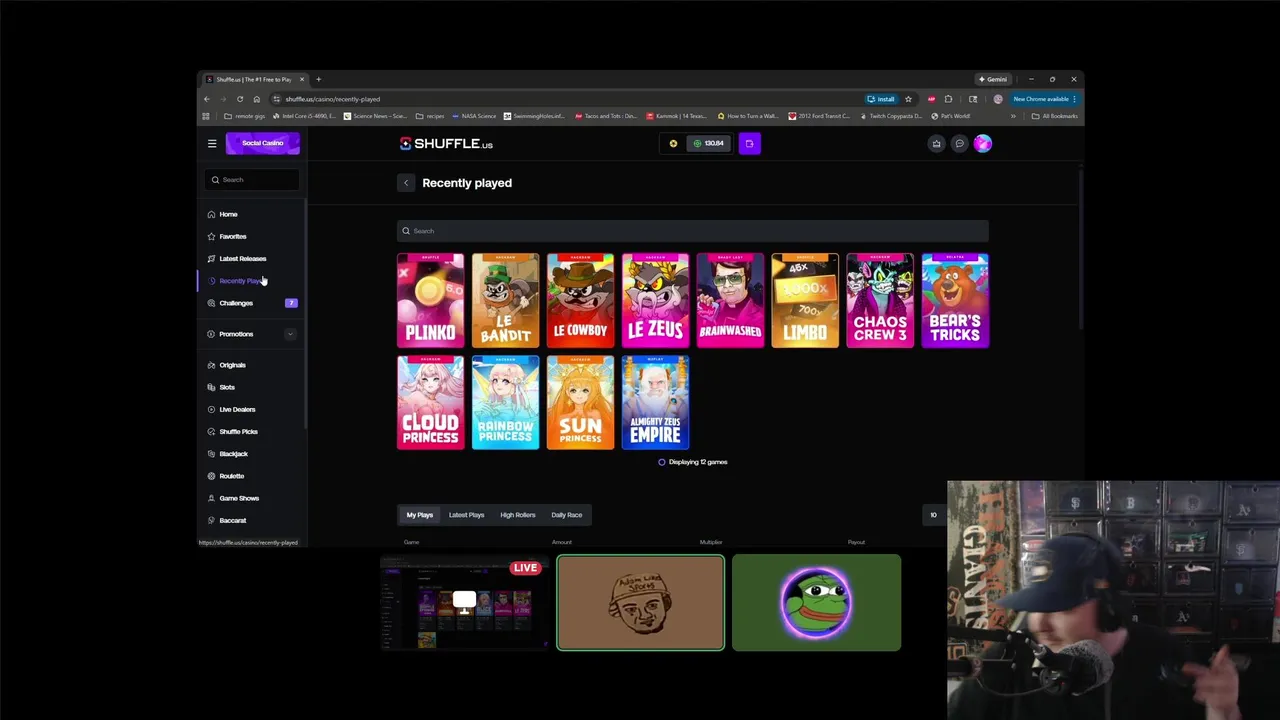Select the LIVE screen-share thumbnail
The height and width of the screenshot is (720, 1280).
pyautogui.click(x=465, y=603)
